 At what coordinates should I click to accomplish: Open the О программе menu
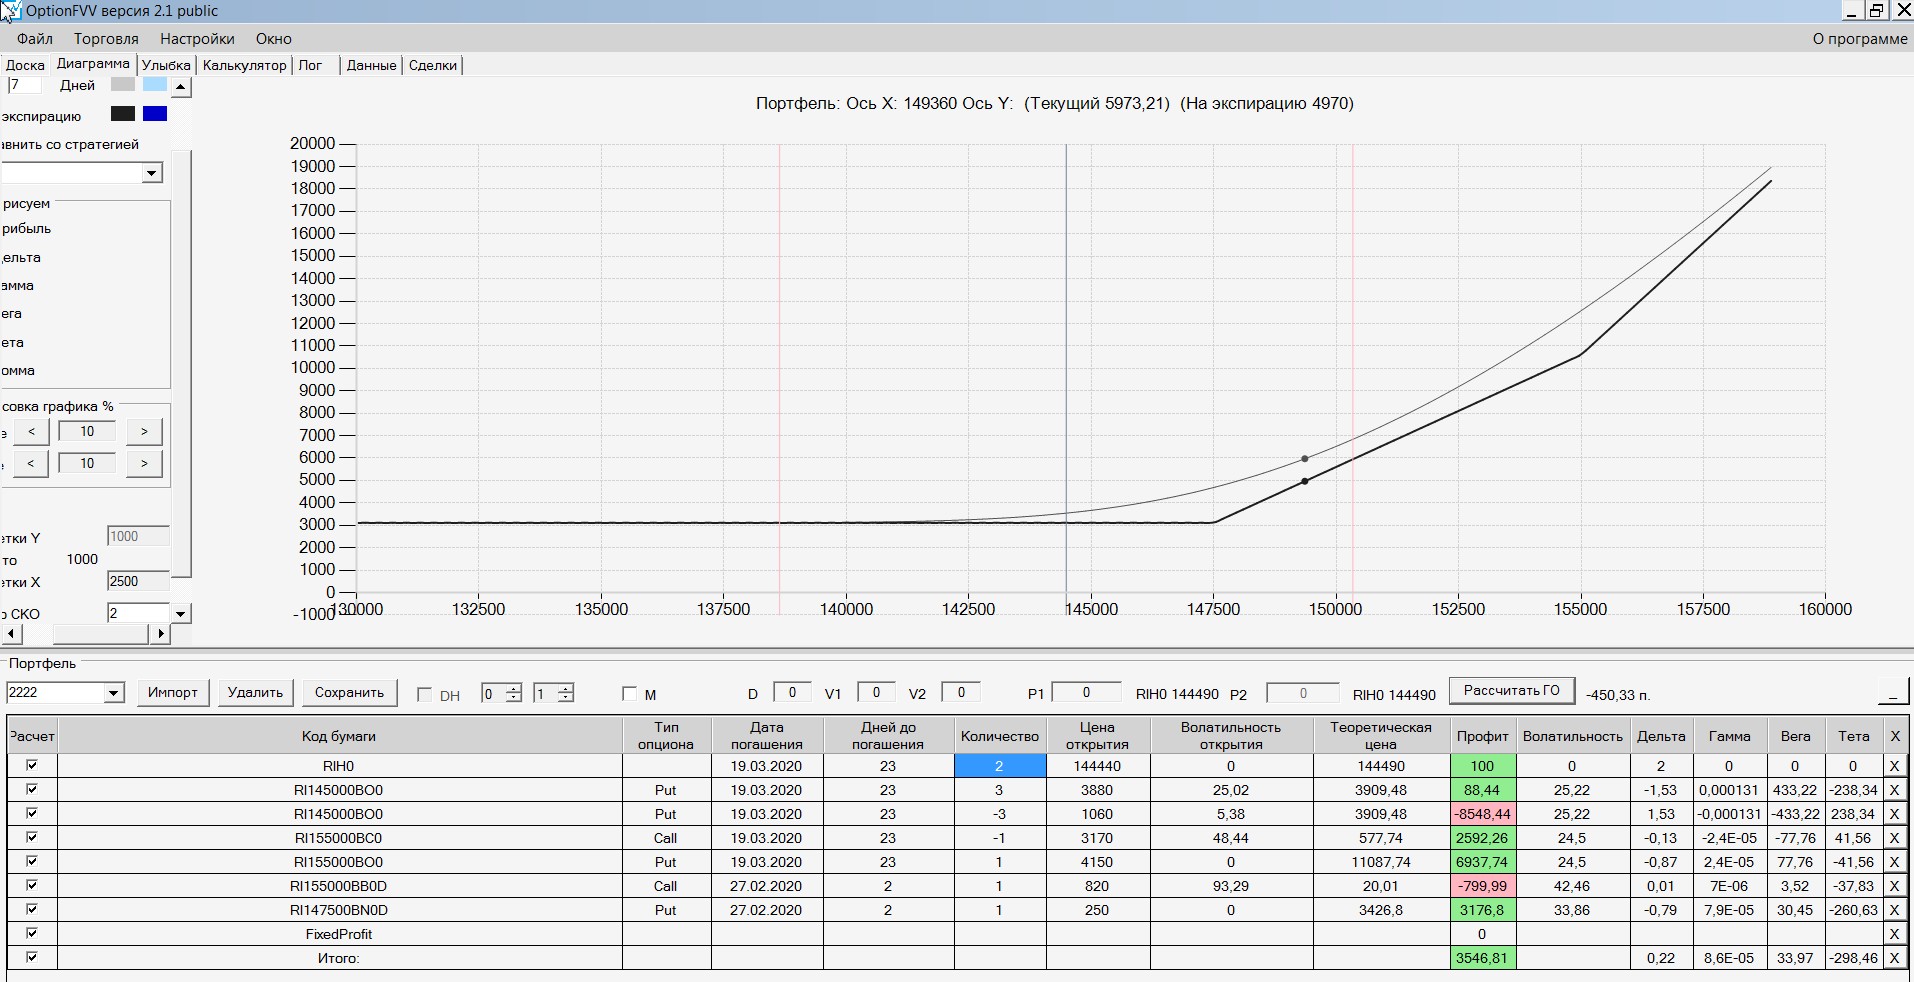[x=1859, y=39]
